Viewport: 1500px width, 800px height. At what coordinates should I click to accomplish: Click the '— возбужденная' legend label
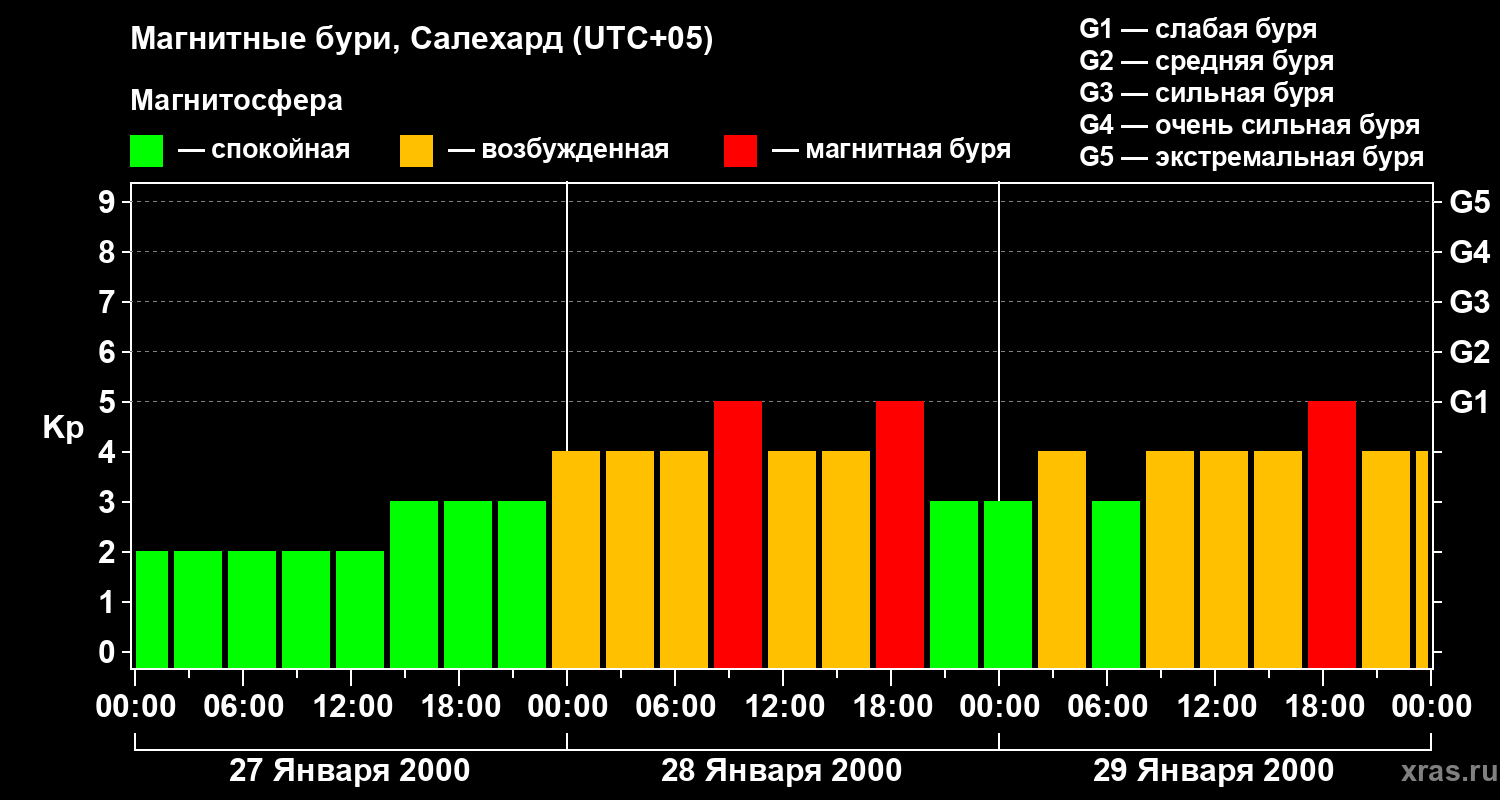coord(558,151)
